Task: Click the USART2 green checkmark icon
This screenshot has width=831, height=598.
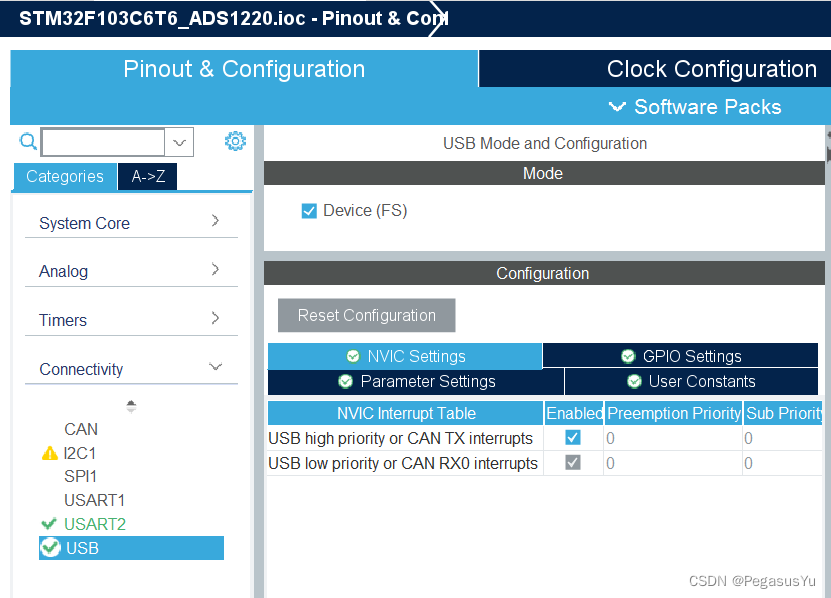Action: [x=49, y=524]
